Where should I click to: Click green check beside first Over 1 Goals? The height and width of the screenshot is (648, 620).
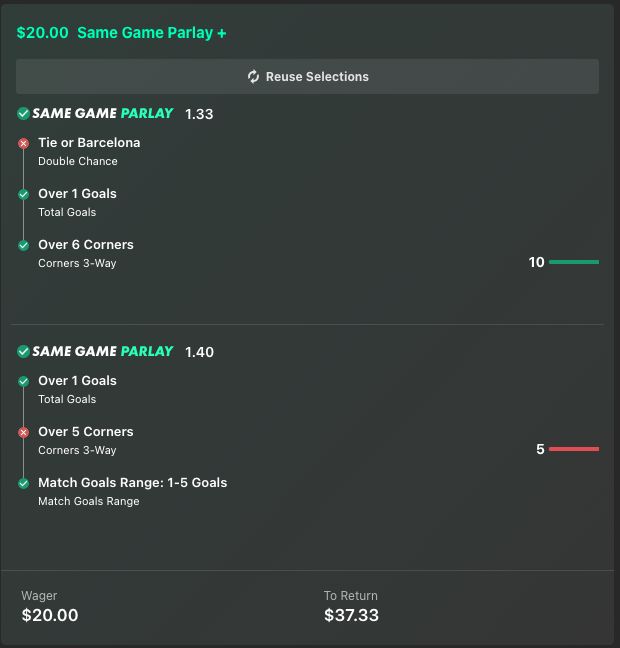coord(24,195)
